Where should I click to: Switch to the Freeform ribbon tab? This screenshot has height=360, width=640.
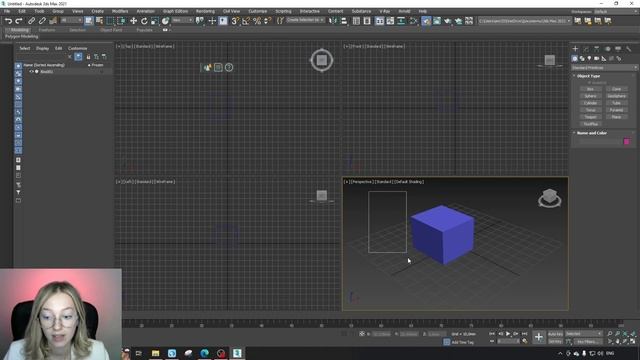coord(47,30)
